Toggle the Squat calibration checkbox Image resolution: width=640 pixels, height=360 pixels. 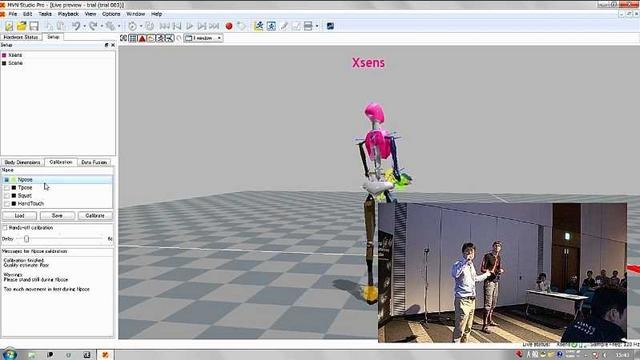tap(7, 196)
